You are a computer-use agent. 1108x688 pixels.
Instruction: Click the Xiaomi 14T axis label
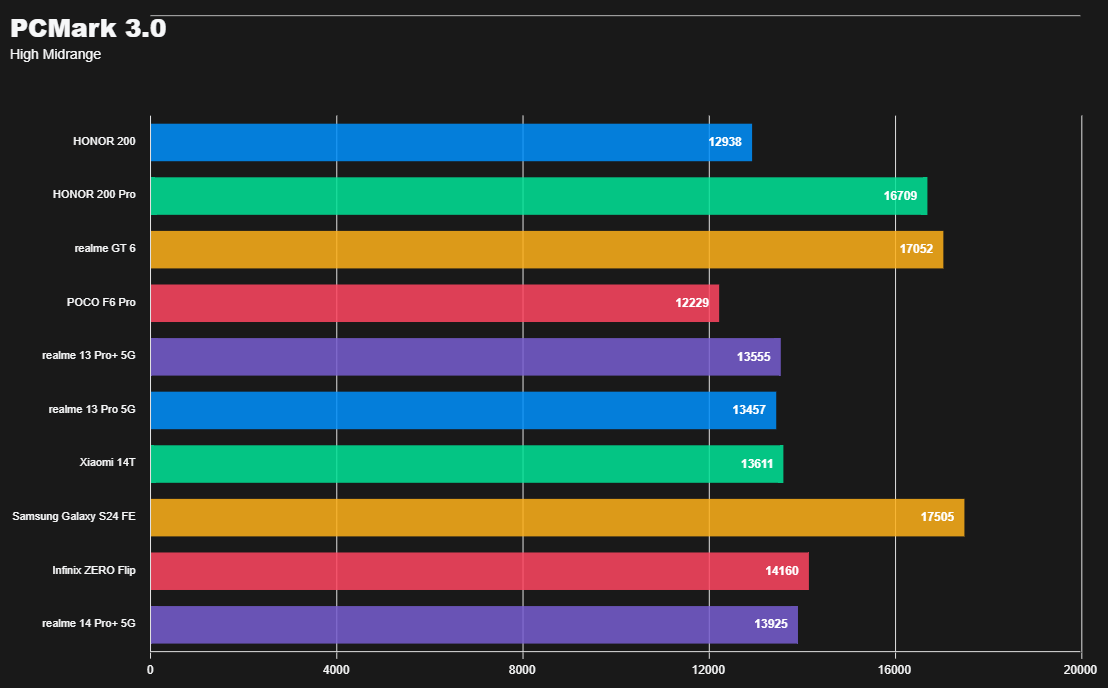[x=108, y=464]
